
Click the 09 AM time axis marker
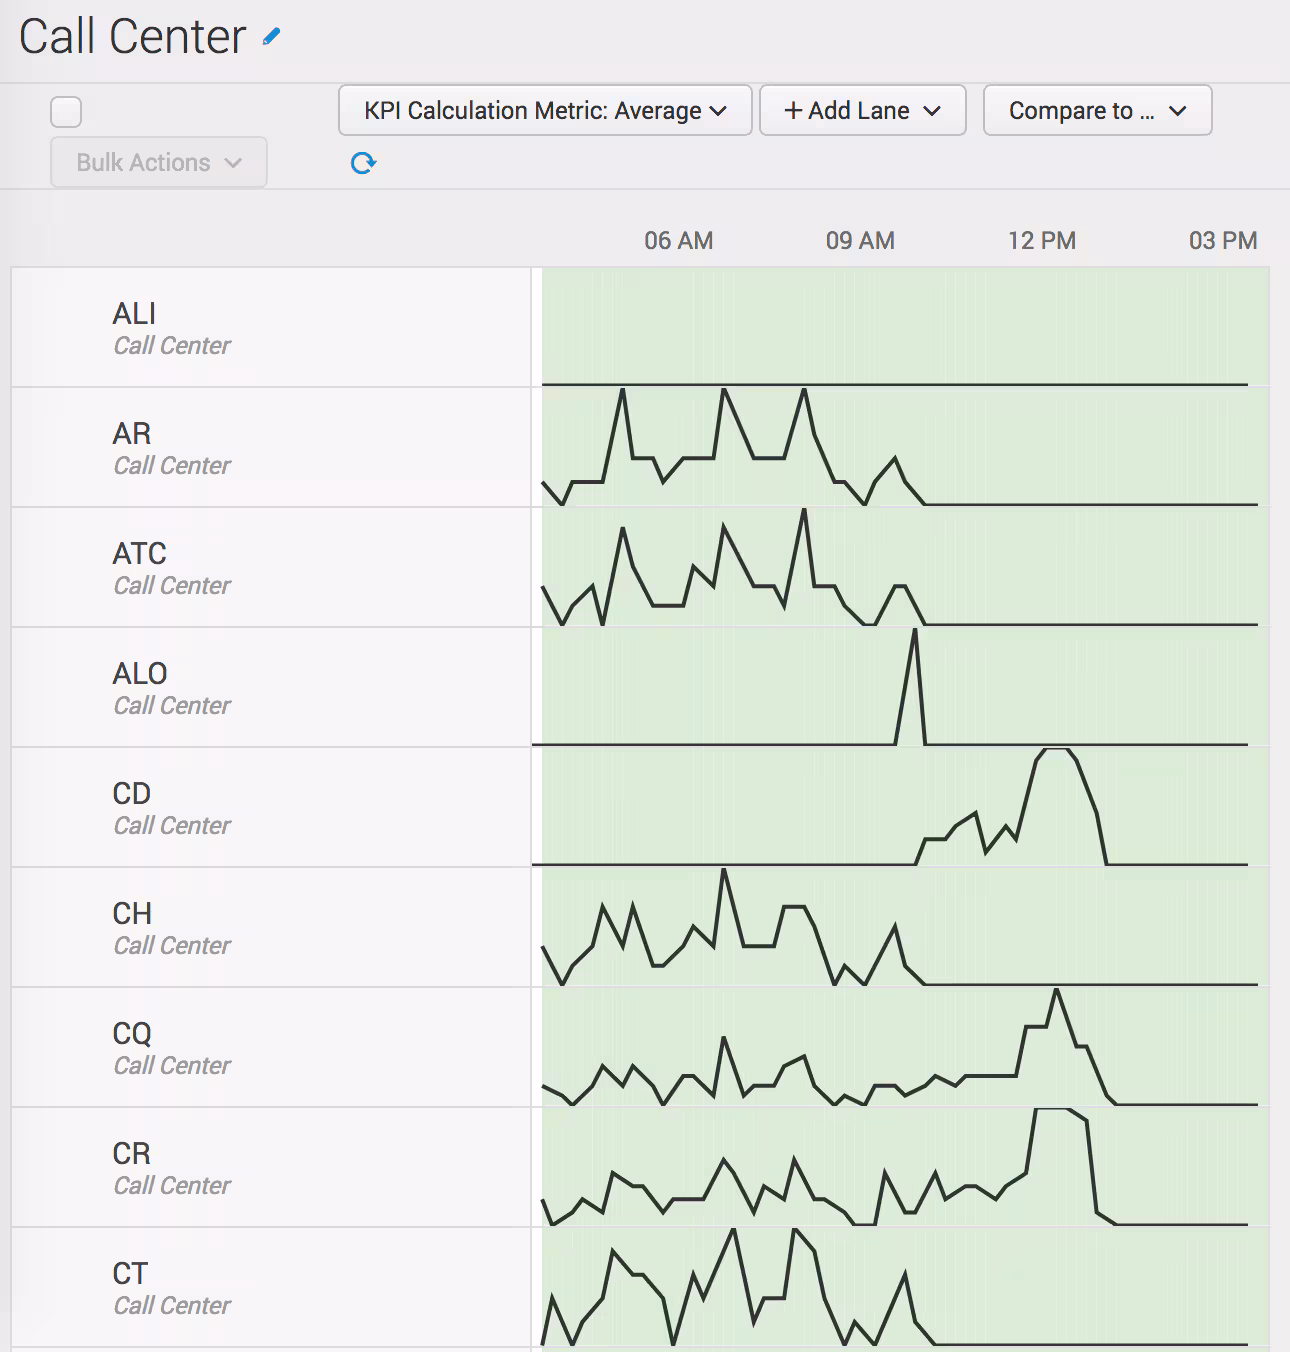pyautogui.click(x=860, y=241)
